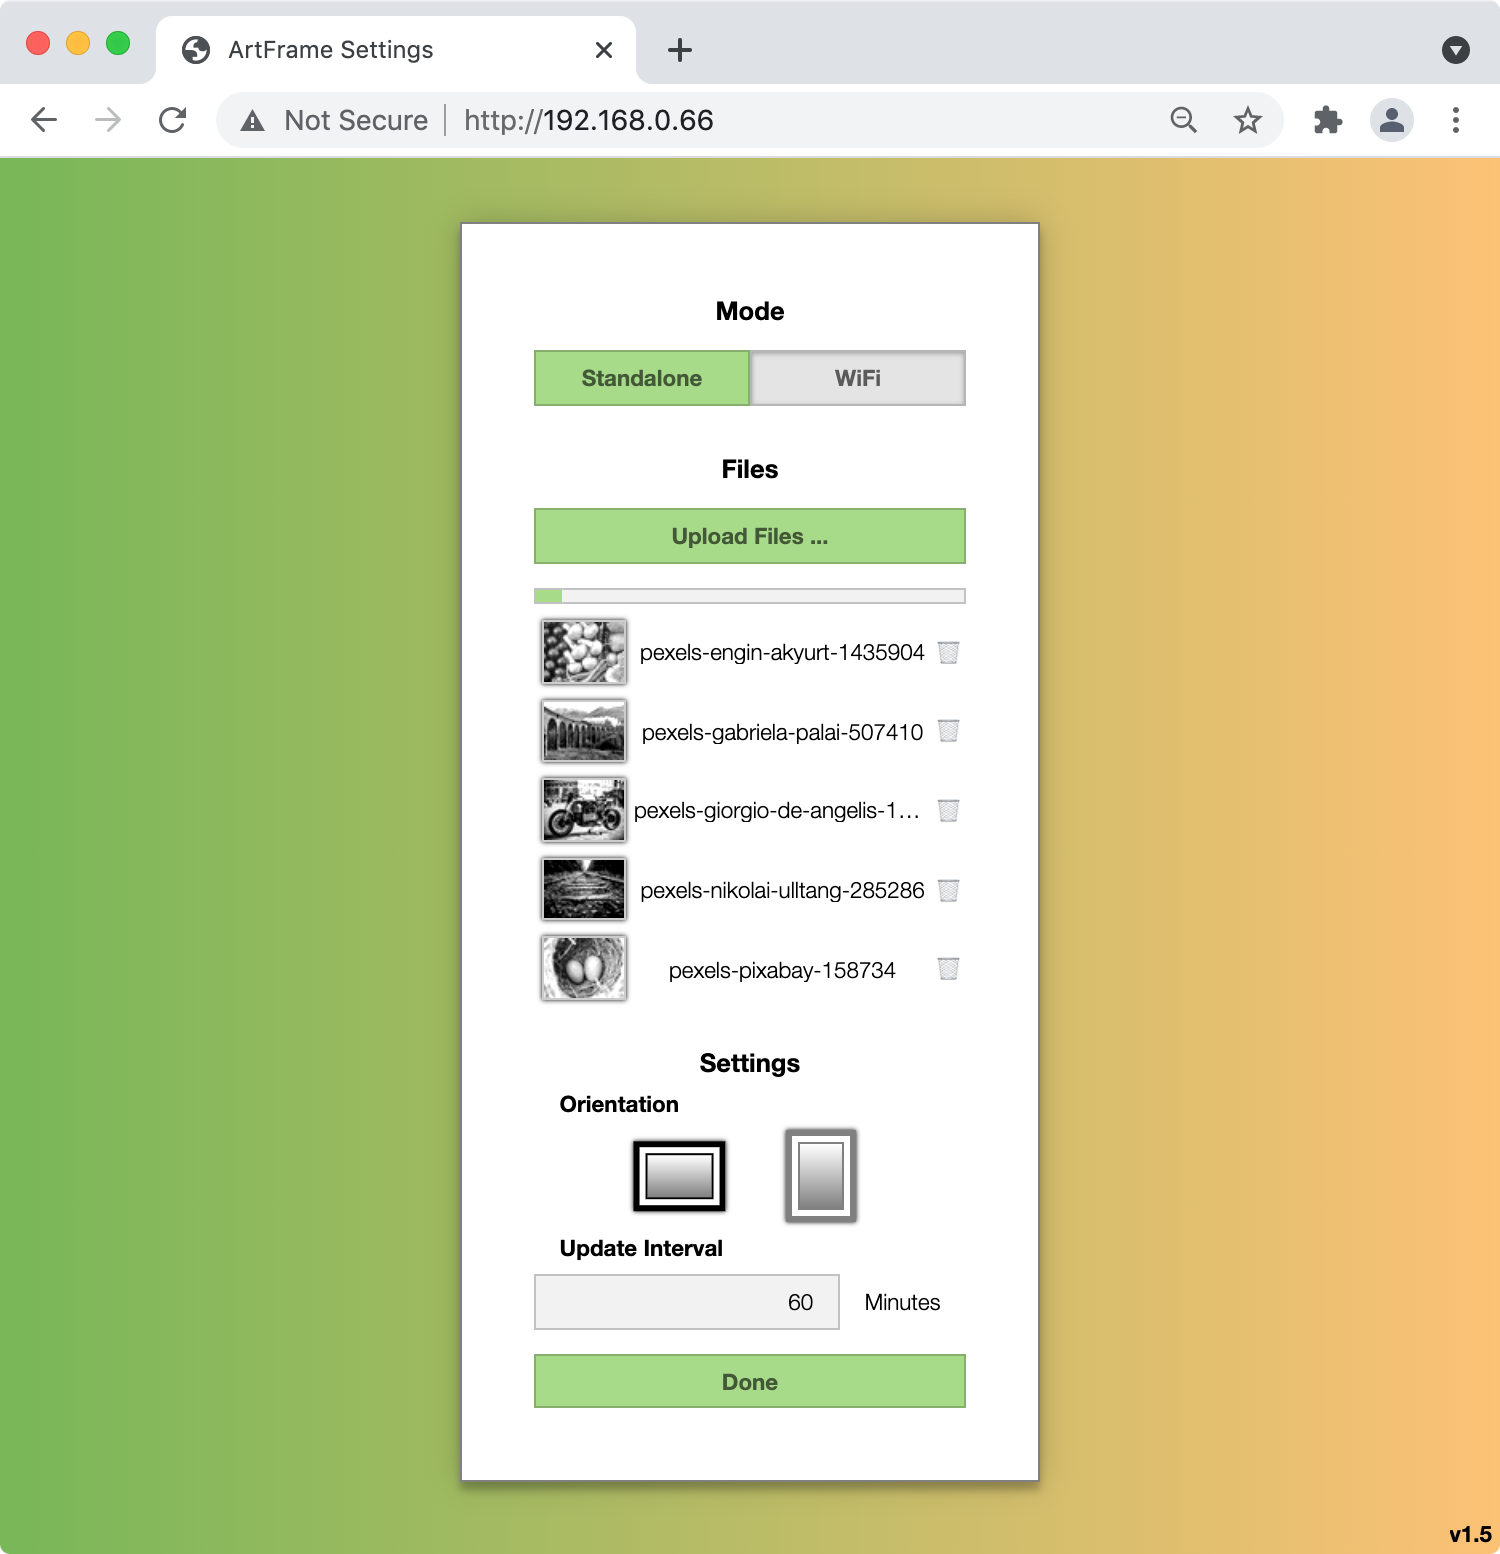Click the Upload Files button
Screen dimensions: 1500x1554
749,536
